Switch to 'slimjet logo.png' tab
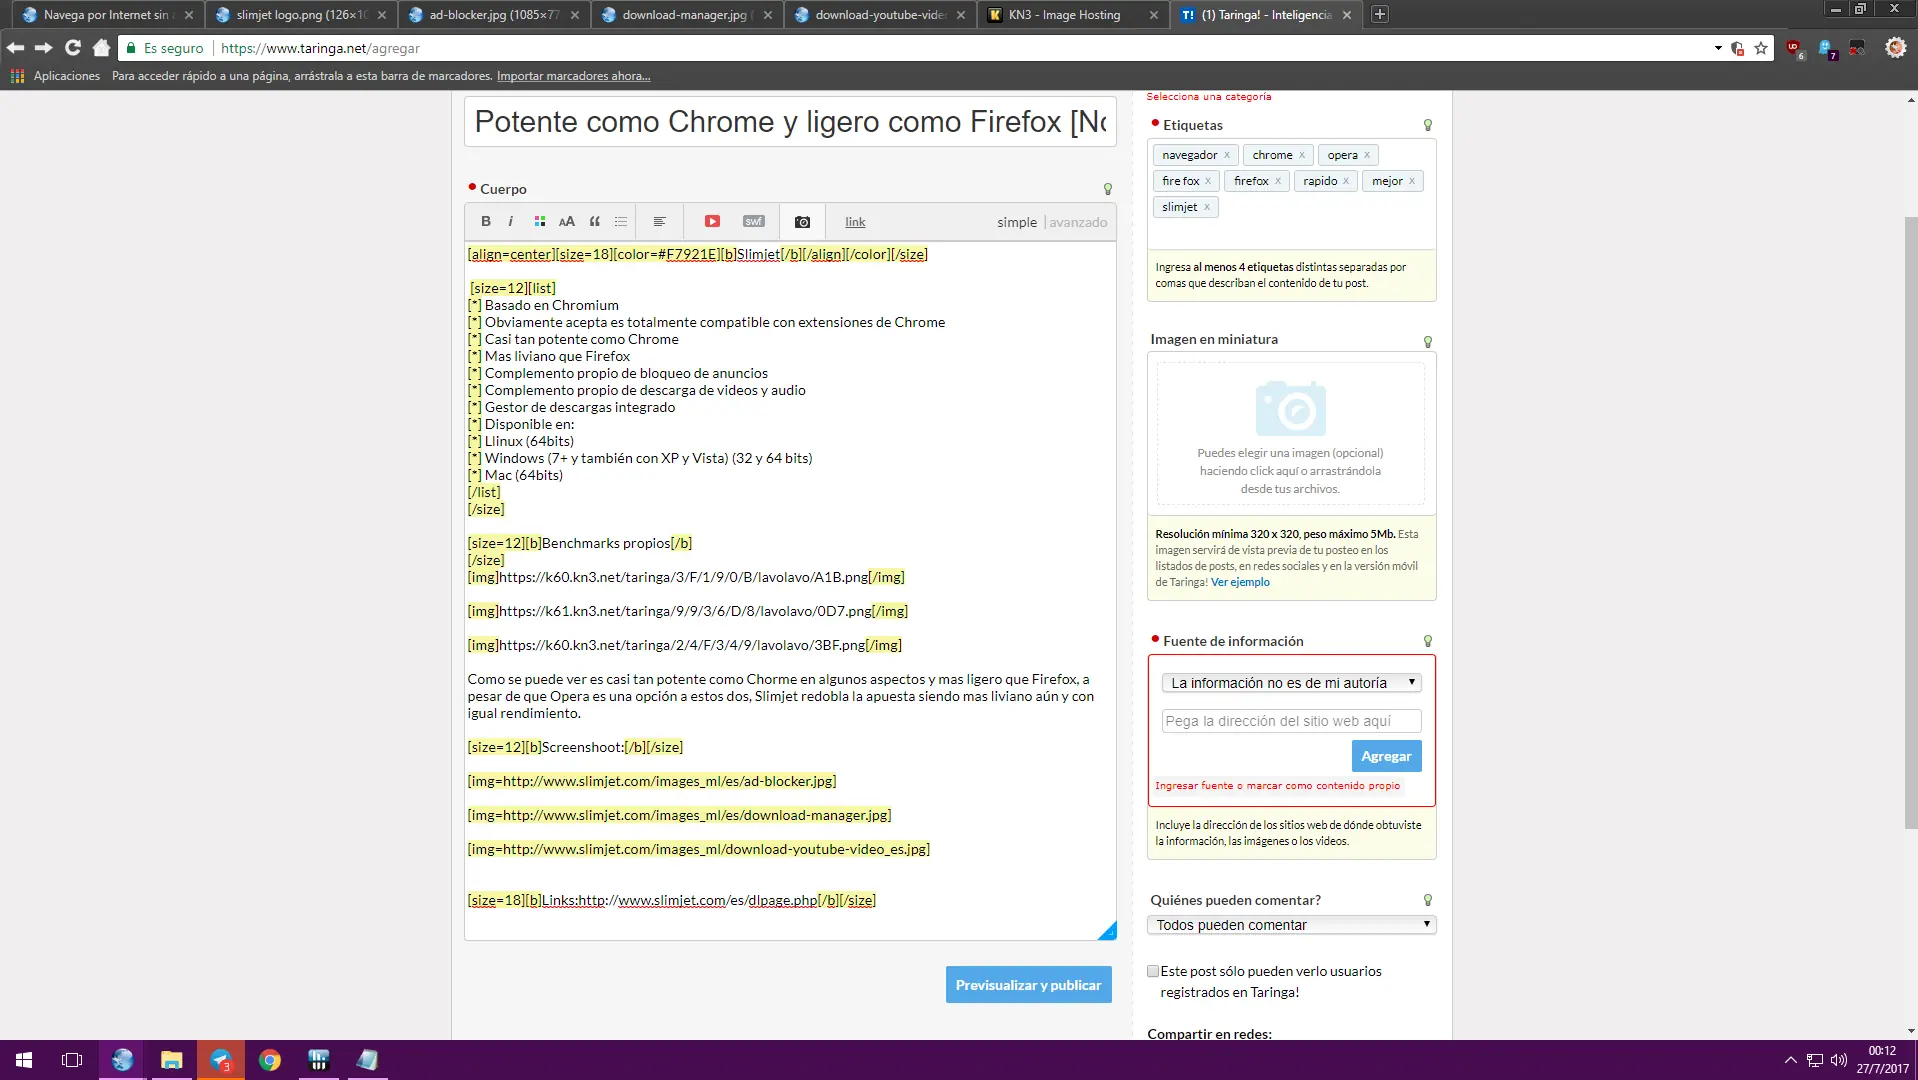Screen dimensions: 1918x1080 (301, 15)
